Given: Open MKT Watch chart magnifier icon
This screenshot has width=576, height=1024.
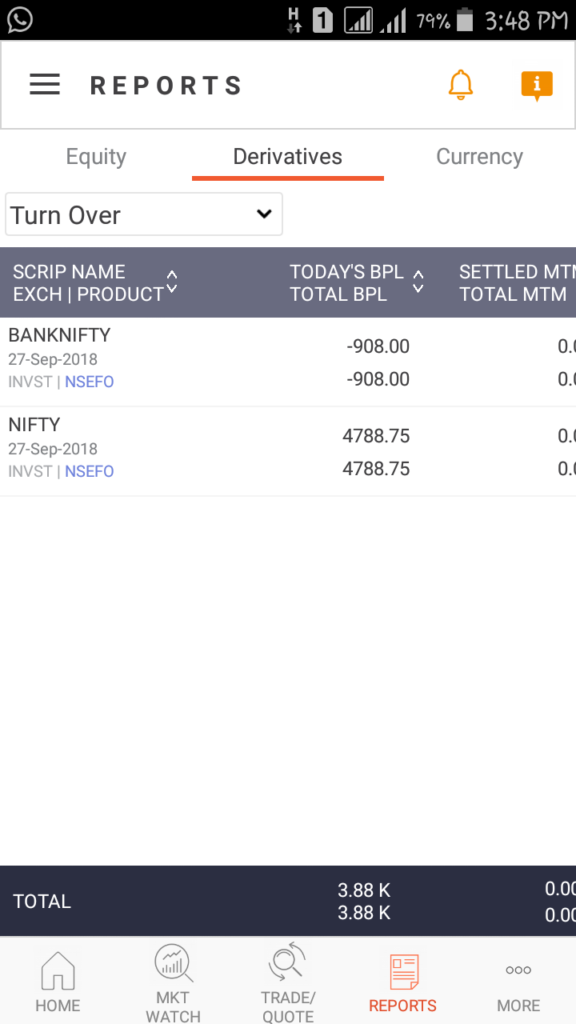Looking at the screenshot, I should [173, 964].
